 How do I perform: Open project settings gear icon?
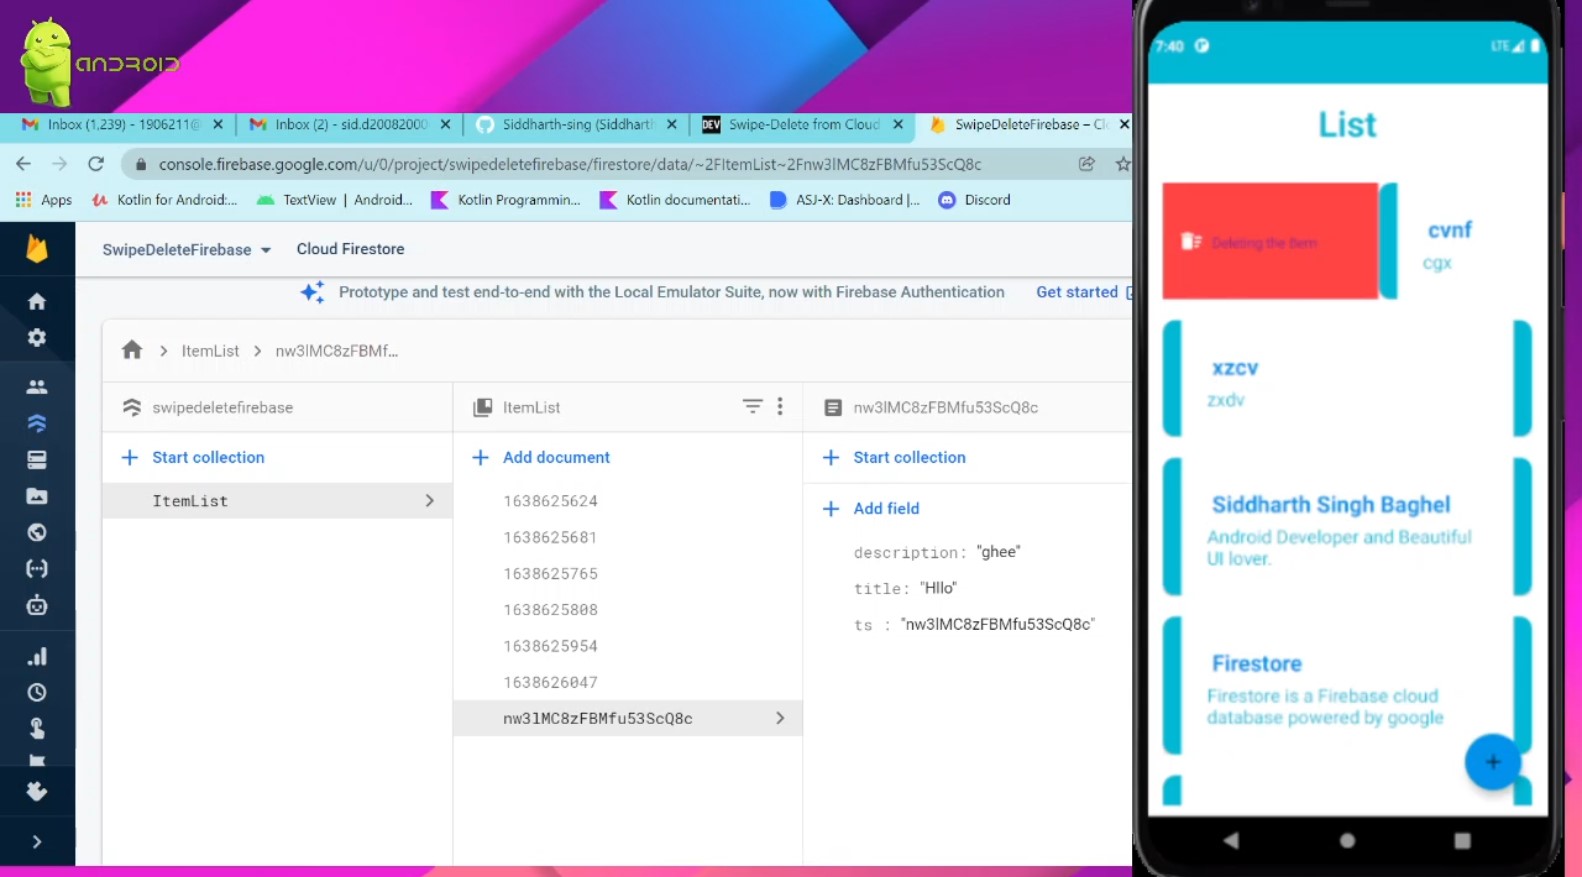pos(37,338)
